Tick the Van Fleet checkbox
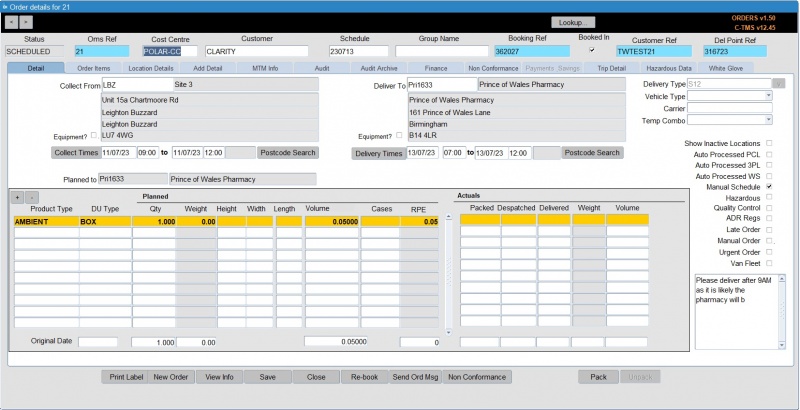Screen dimensions: 800x410 coord(769,263)
